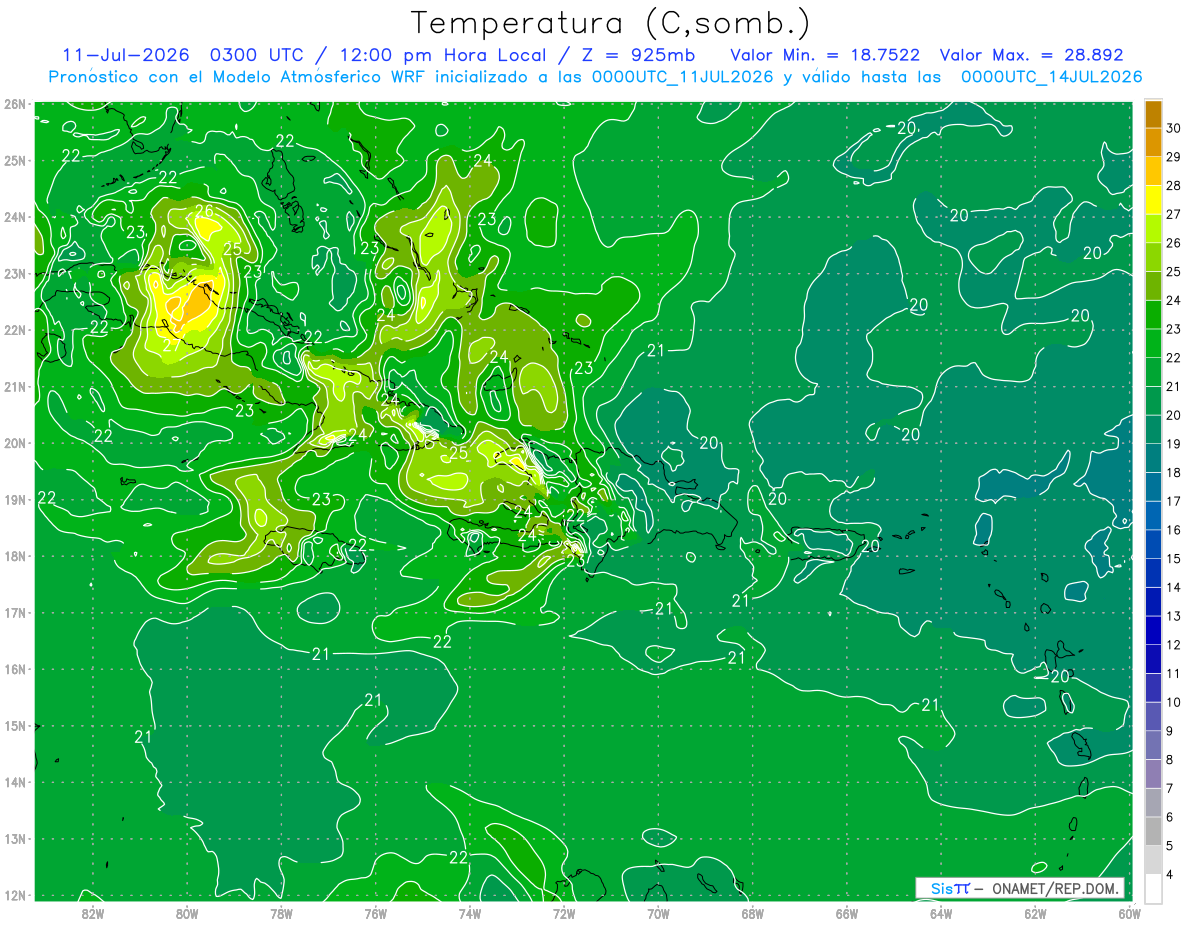Click the '68W' longitude axis label
Image resolution: width=1200 pixels, height=927 pixels.
[753, 913]
